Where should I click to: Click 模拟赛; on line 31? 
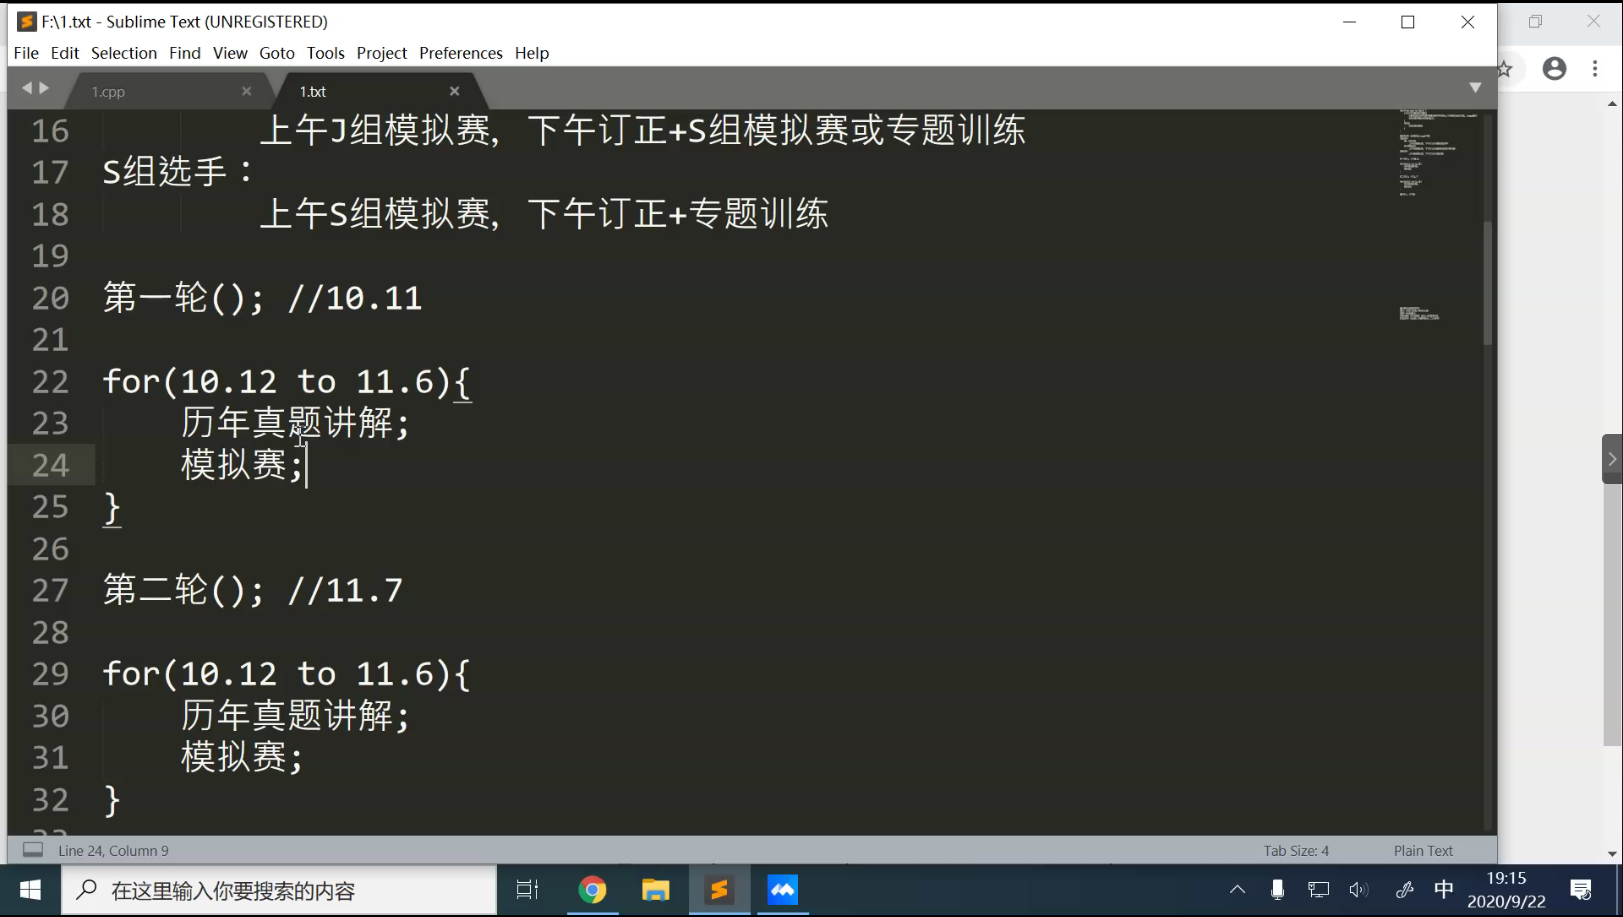pyautogui.click(x=242, y=757)
